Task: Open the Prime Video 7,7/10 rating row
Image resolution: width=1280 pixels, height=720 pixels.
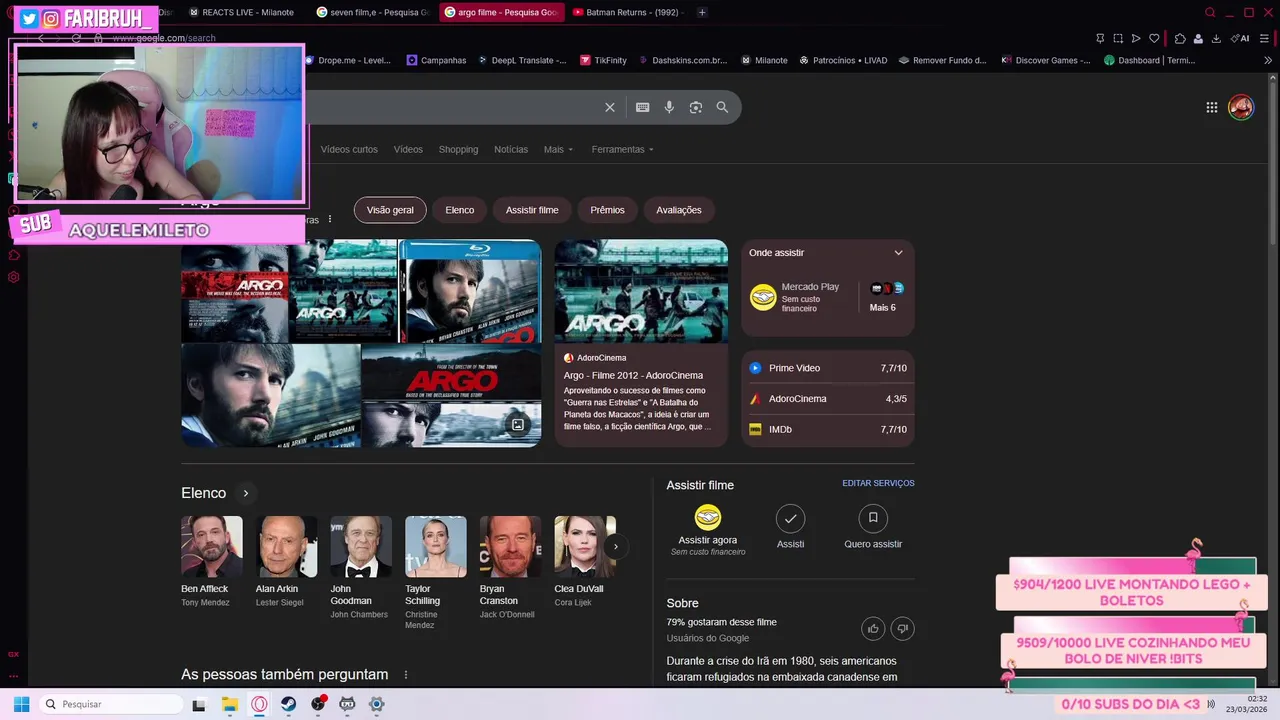Action: 828,368
